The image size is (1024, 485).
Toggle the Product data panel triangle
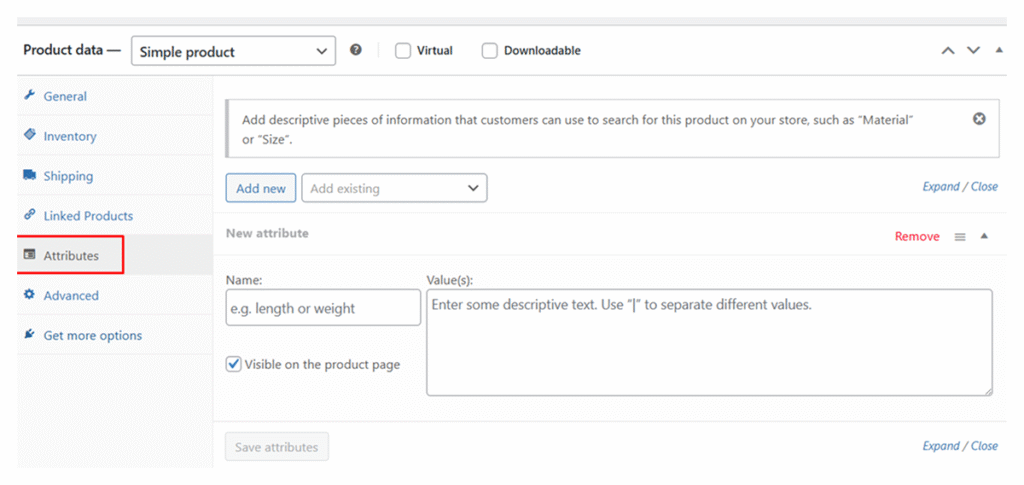click(998, 50)
